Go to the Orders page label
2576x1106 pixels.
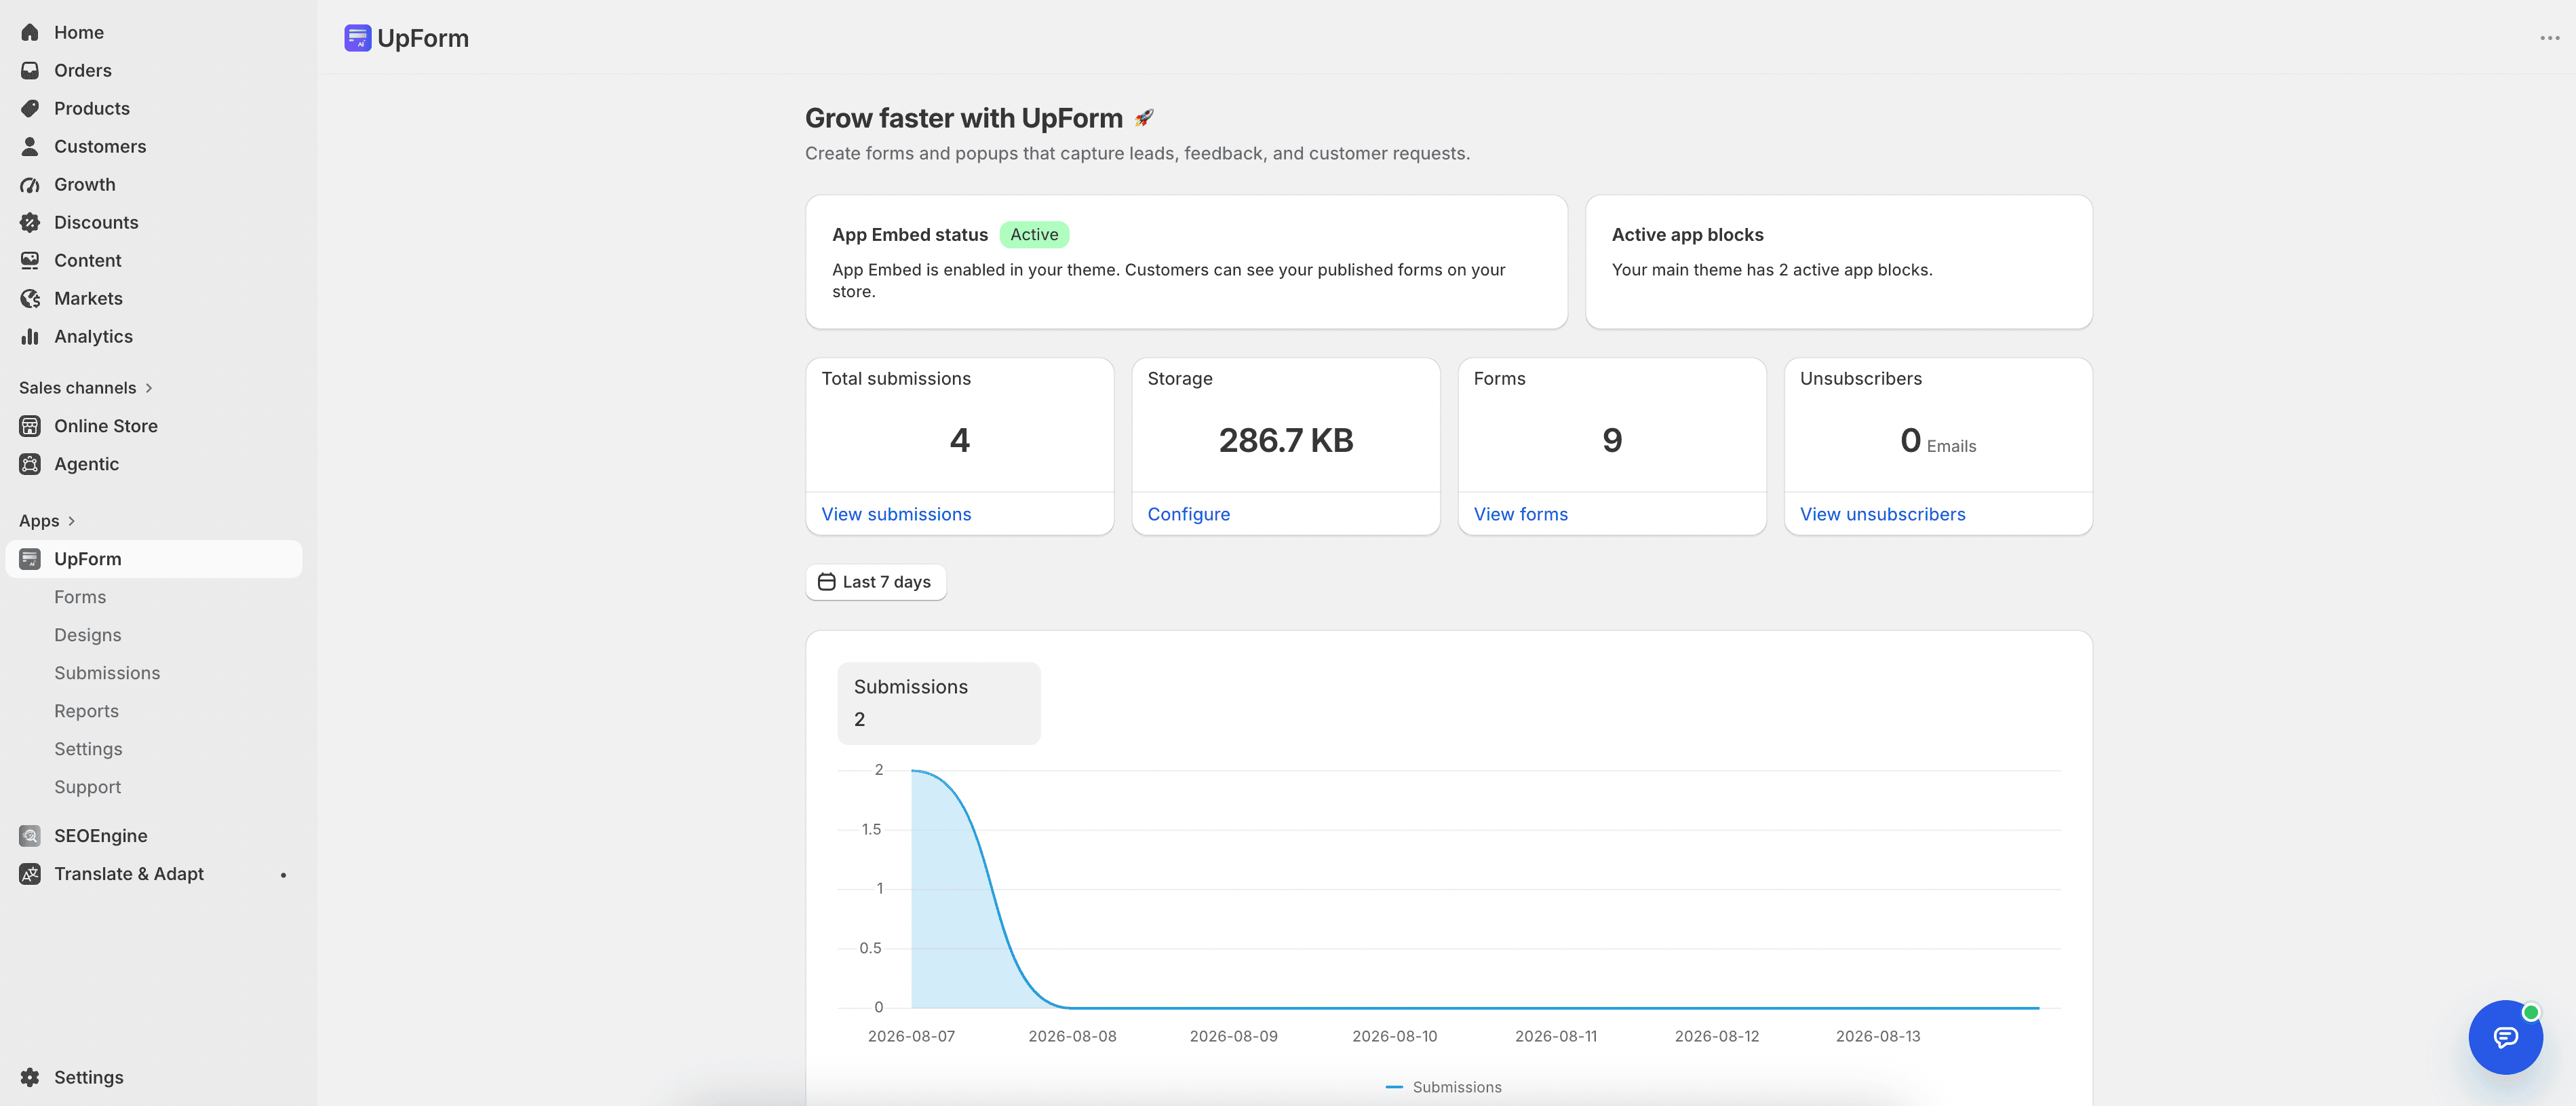83,70
